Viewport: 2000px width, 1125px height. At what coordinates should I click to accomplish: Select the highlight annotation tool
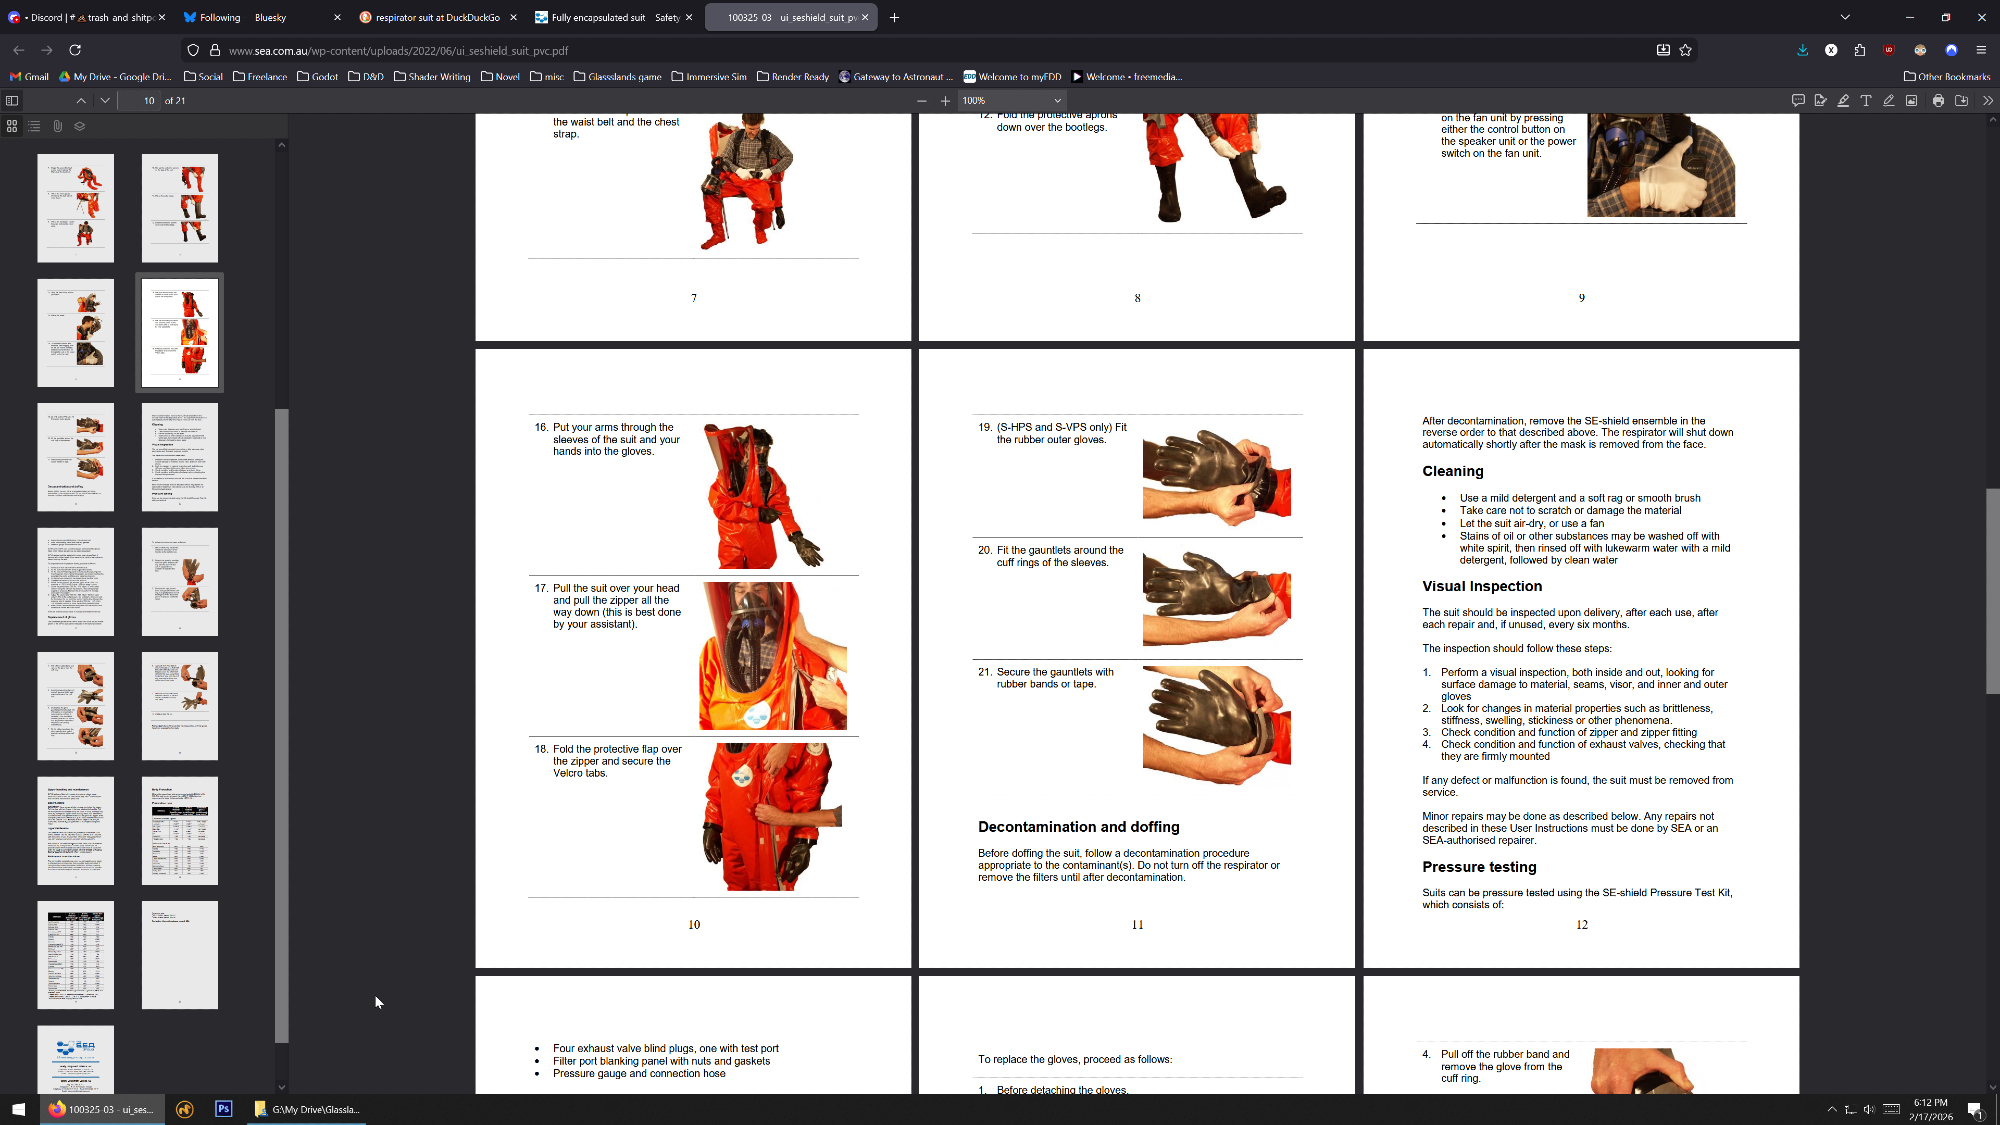tap(1843, 100)
